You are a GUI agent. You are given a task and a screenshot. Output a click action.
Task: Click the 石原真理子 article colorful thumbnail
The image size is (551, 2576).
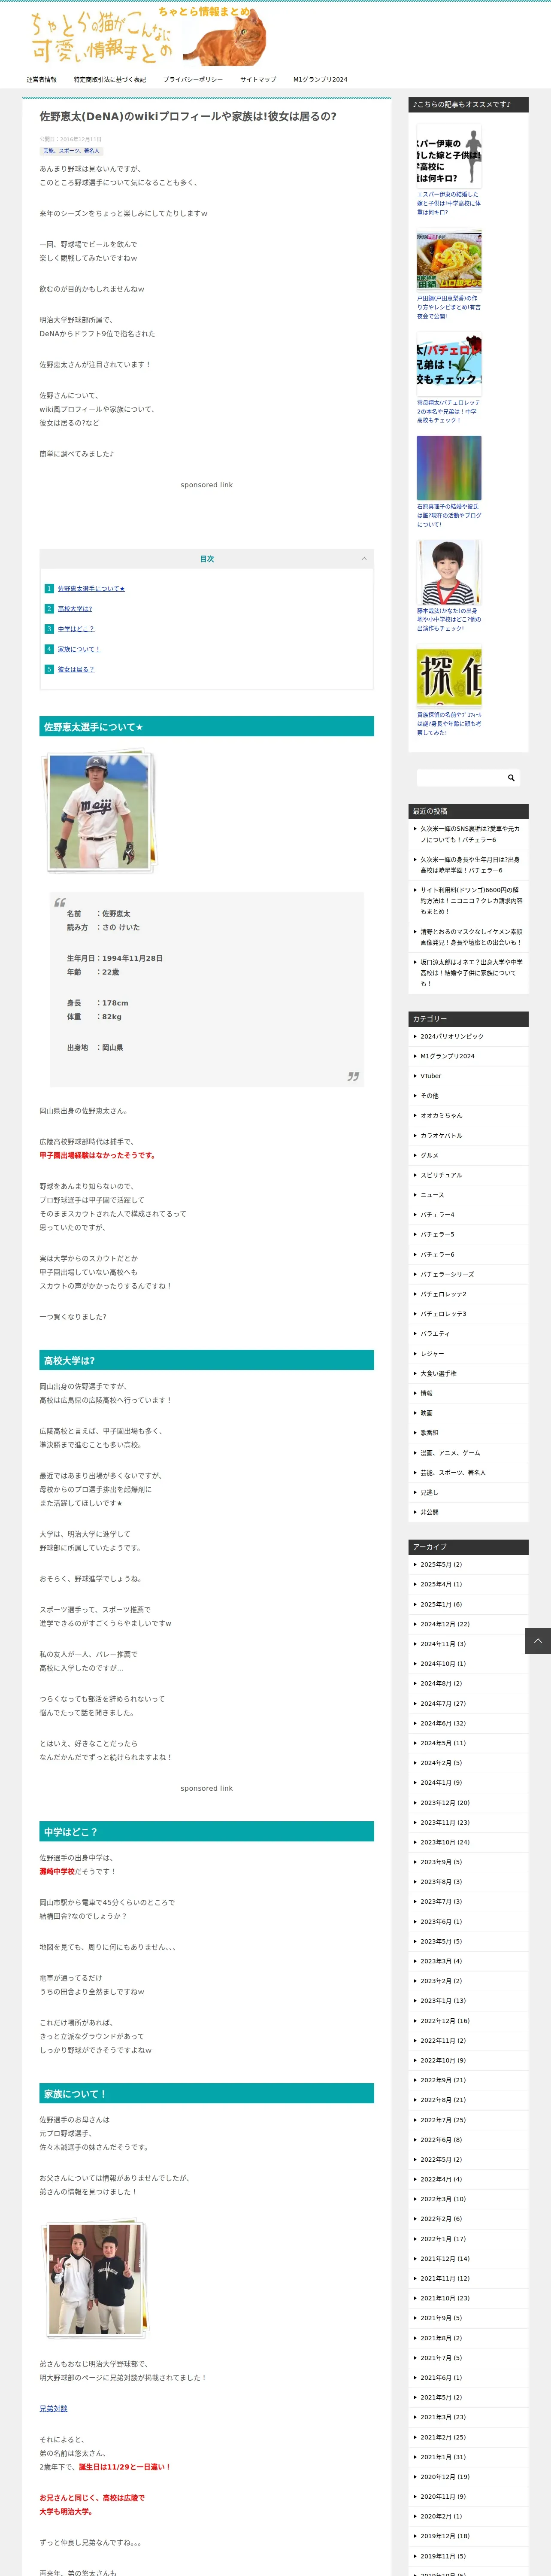(x=449, y=468)
